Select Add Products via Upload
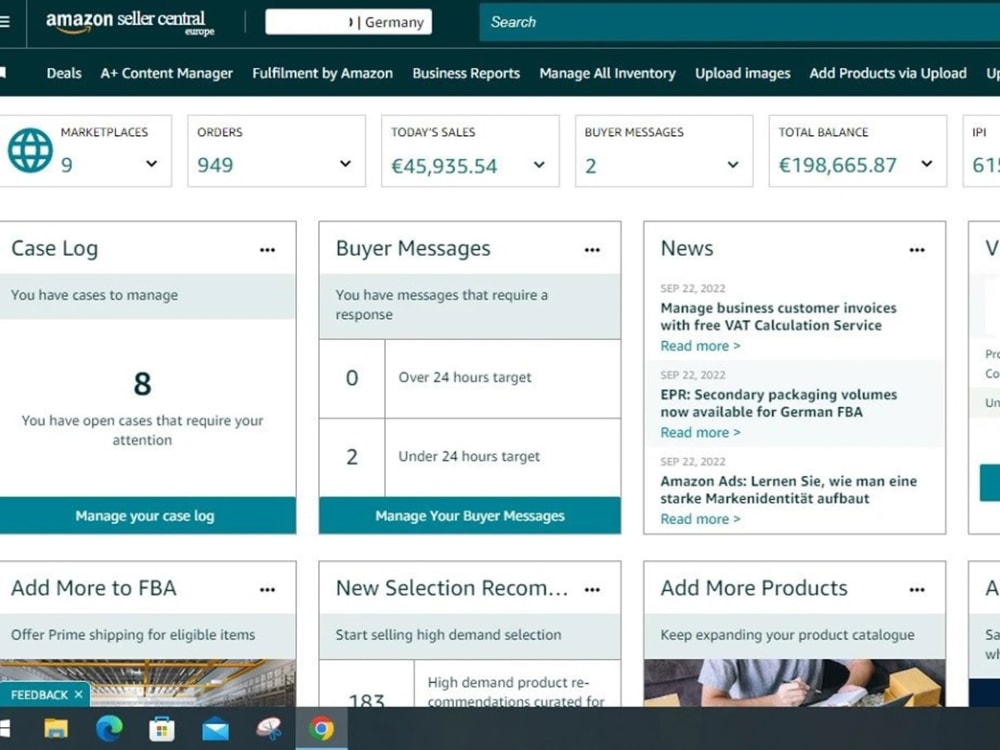Screen dimensions: 1000x750 click(x=888, y=73)
